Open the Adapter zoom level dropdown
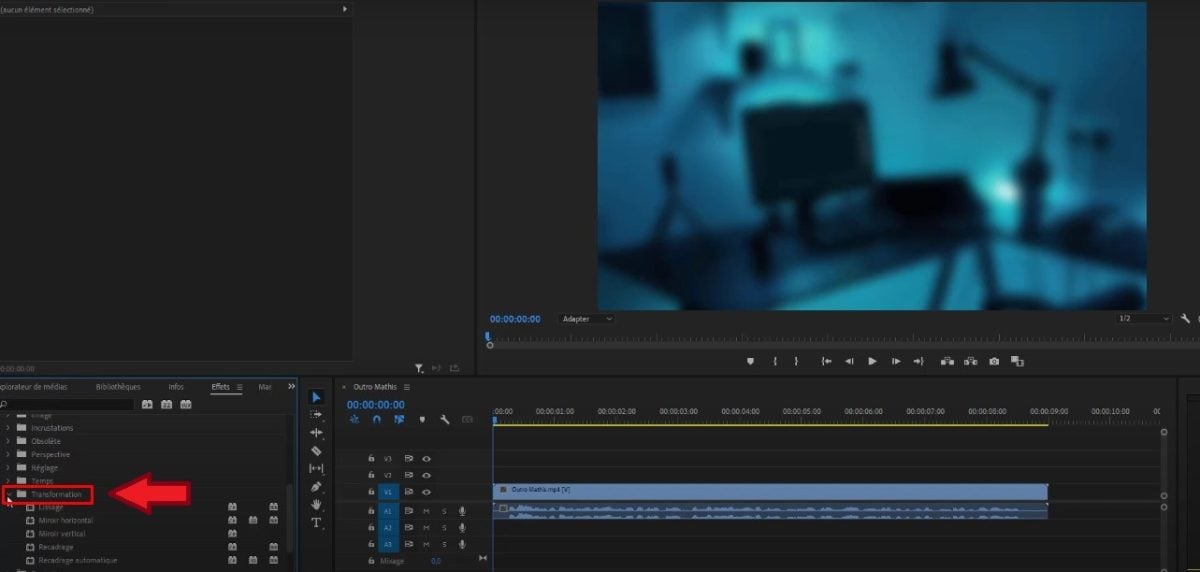 click(x=586, y=319)
